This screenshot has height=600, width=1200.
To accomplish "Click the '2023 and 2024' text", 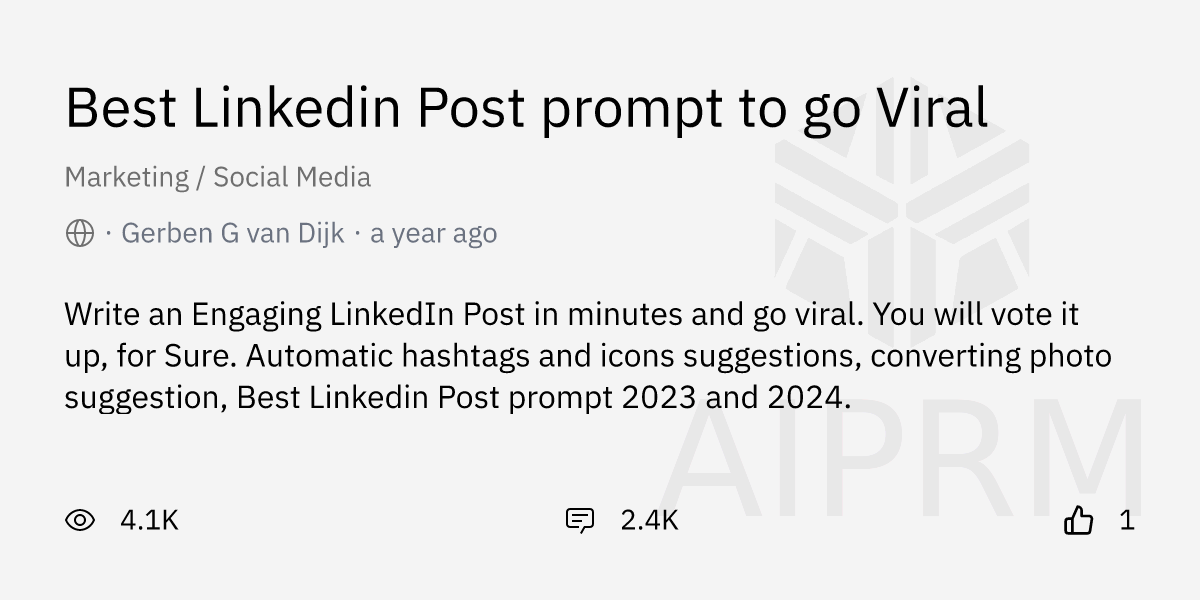I will 736,397.
